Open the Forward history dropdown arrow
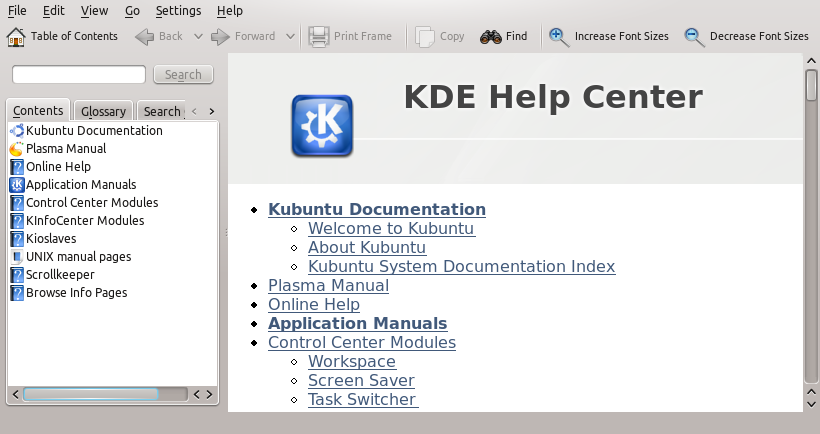820x434 pixels. tap(290, 37)
